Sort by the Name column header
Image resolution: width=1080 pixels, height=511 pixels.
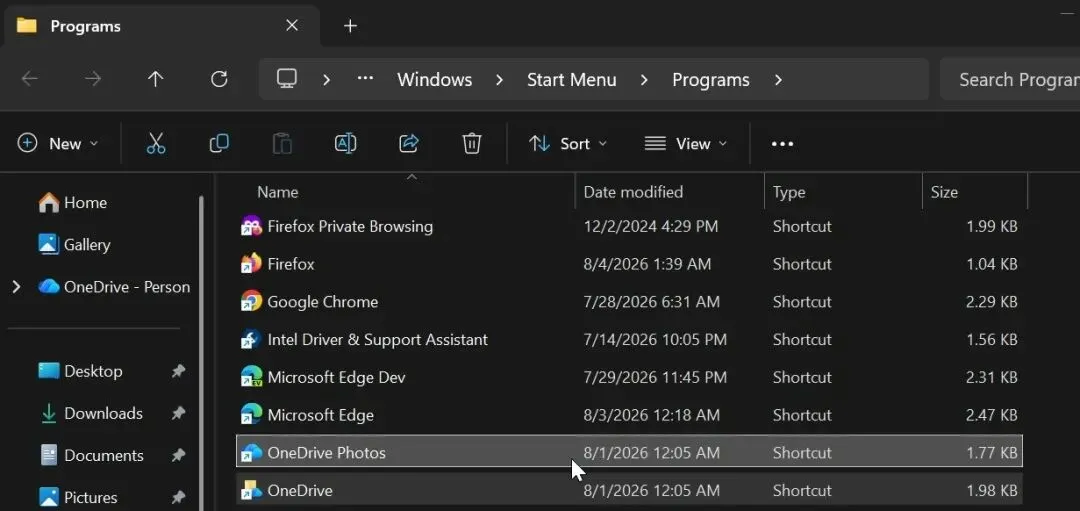[406, 192]
